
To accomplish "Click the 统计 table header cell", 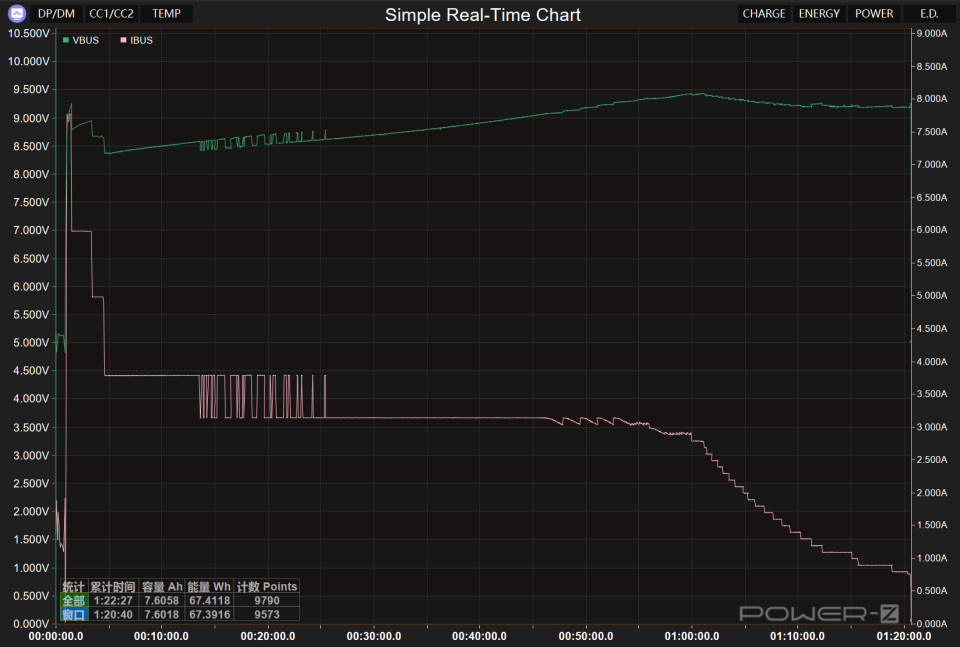I will pyautogui.click(x=74, y=586).
